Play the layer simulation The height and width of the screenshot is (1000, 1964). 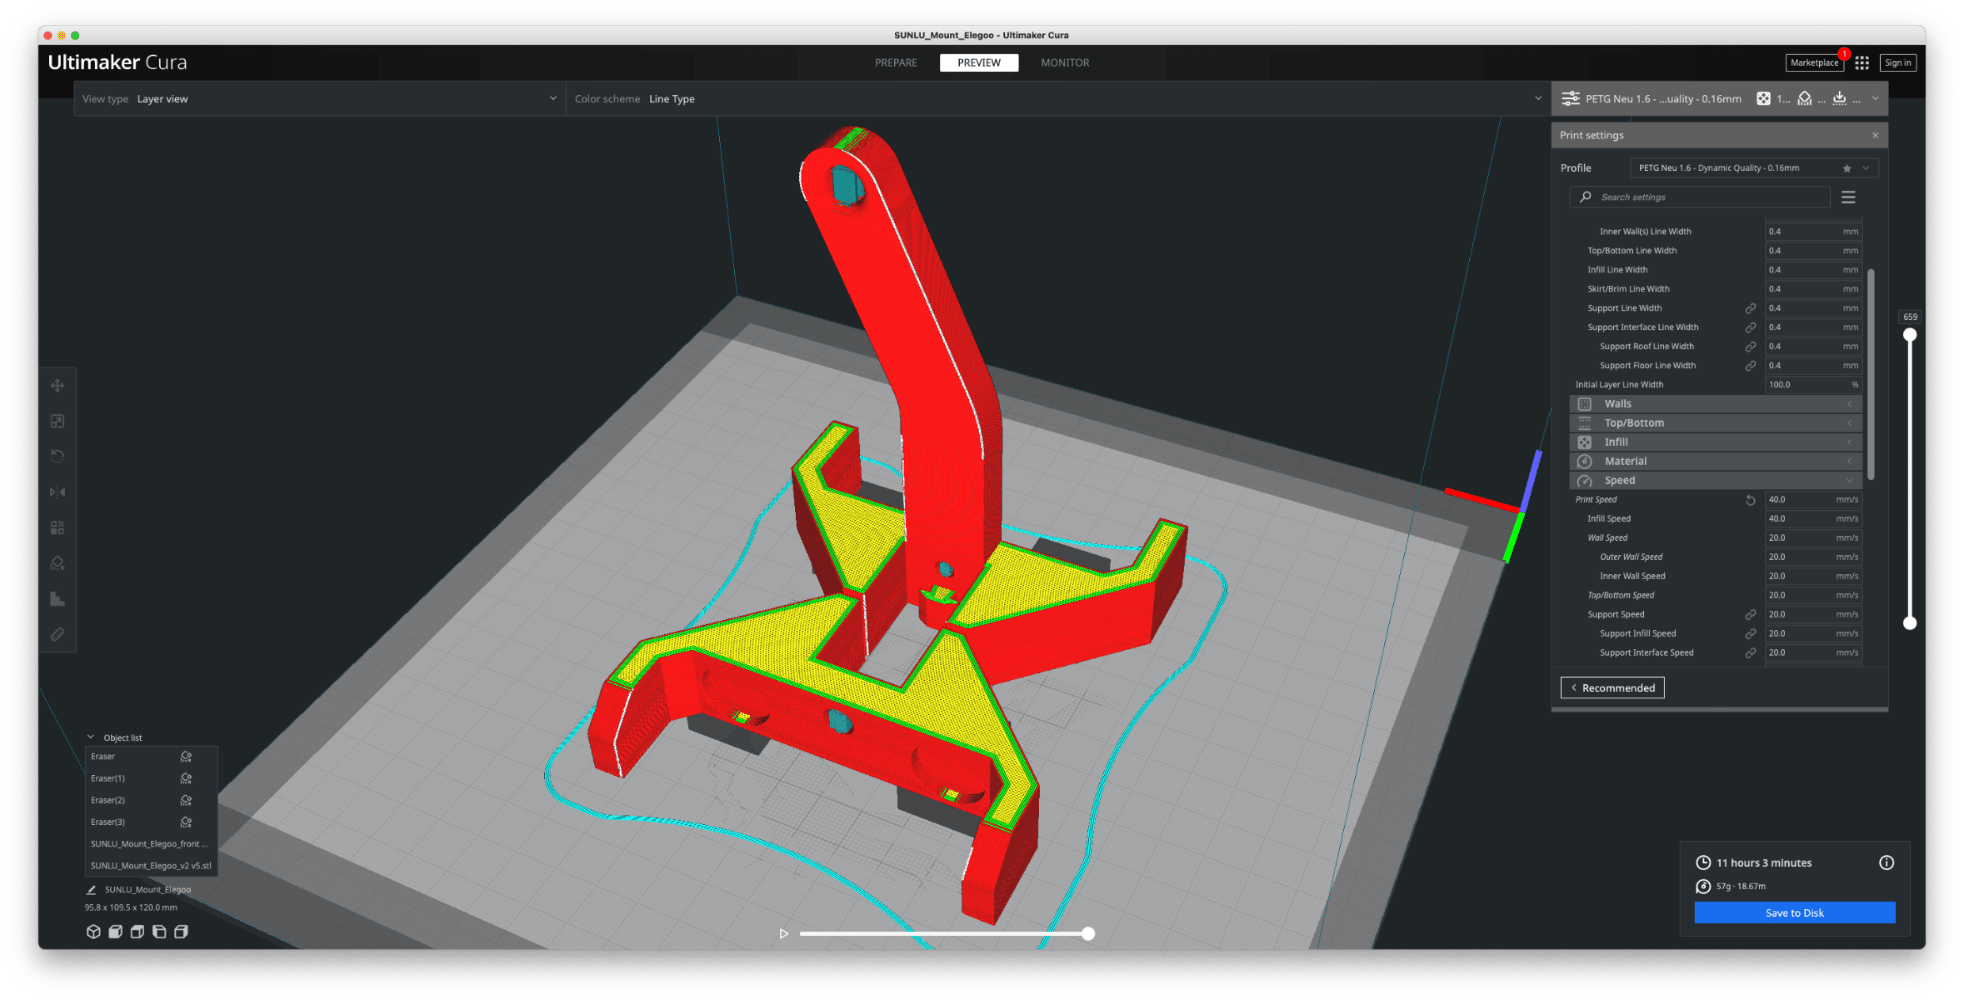point(784,934)
